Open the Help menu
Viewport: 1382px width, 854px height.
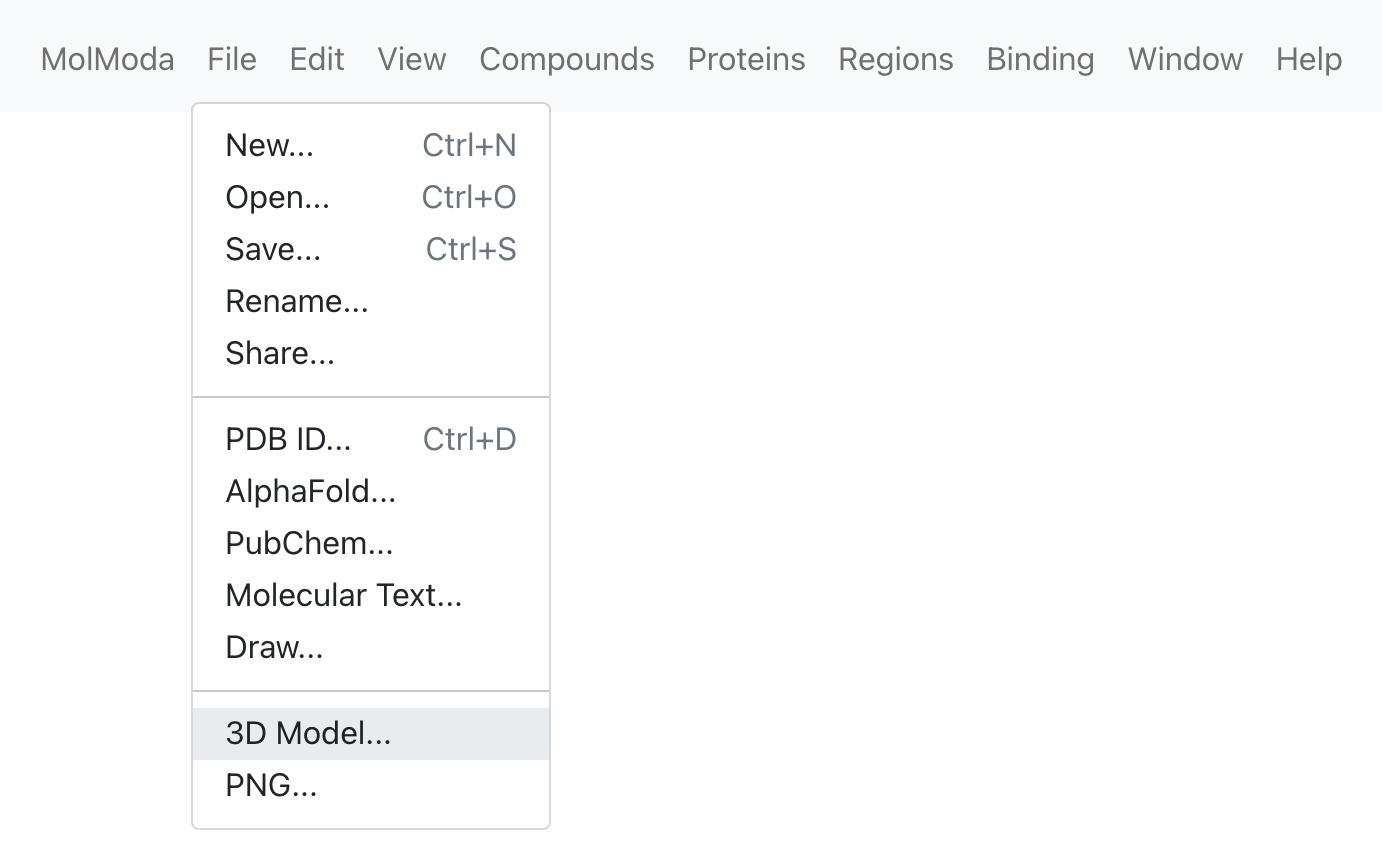pyautogui.click(x=1309, y=59)
